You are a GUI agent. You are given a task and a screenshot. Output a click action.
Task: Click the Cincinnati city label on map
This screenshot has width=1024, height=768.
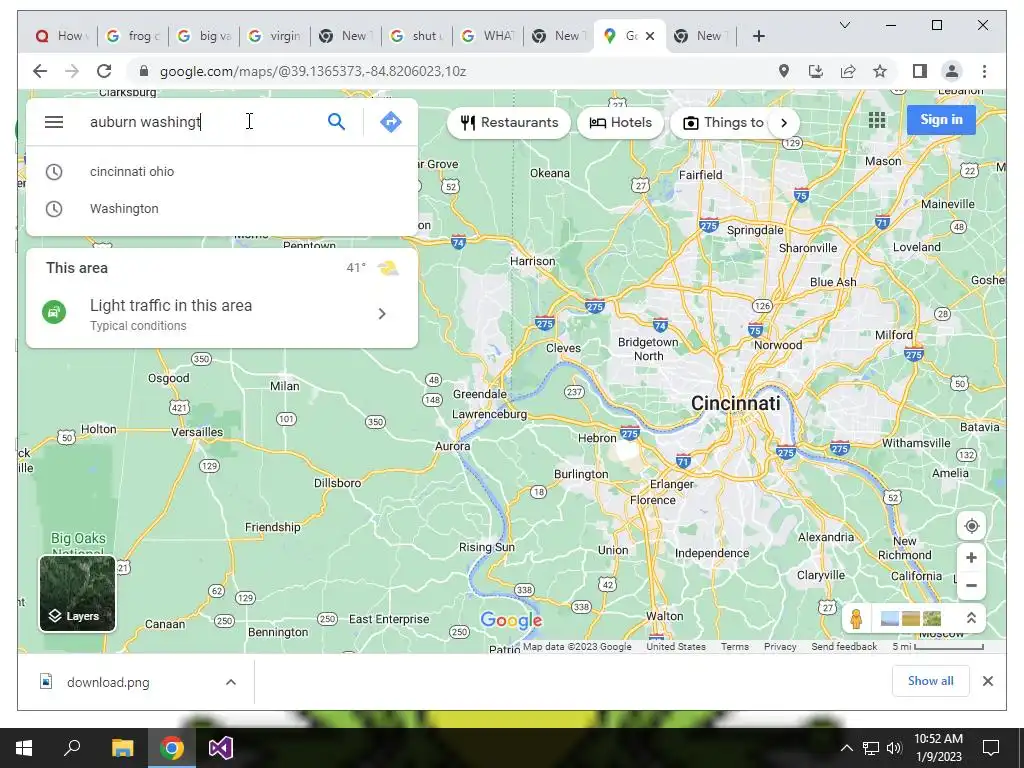(735, 404)
